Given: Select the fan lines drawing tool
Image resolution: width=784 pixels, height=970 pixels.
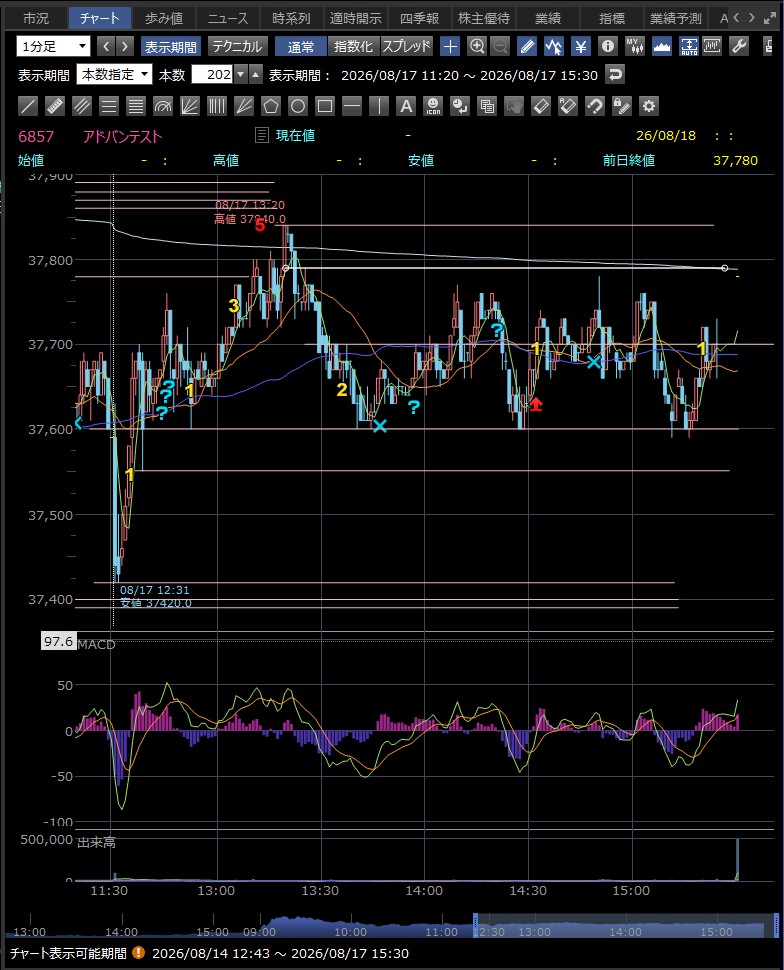Looking at the screenshot, I should pos(190,106).
